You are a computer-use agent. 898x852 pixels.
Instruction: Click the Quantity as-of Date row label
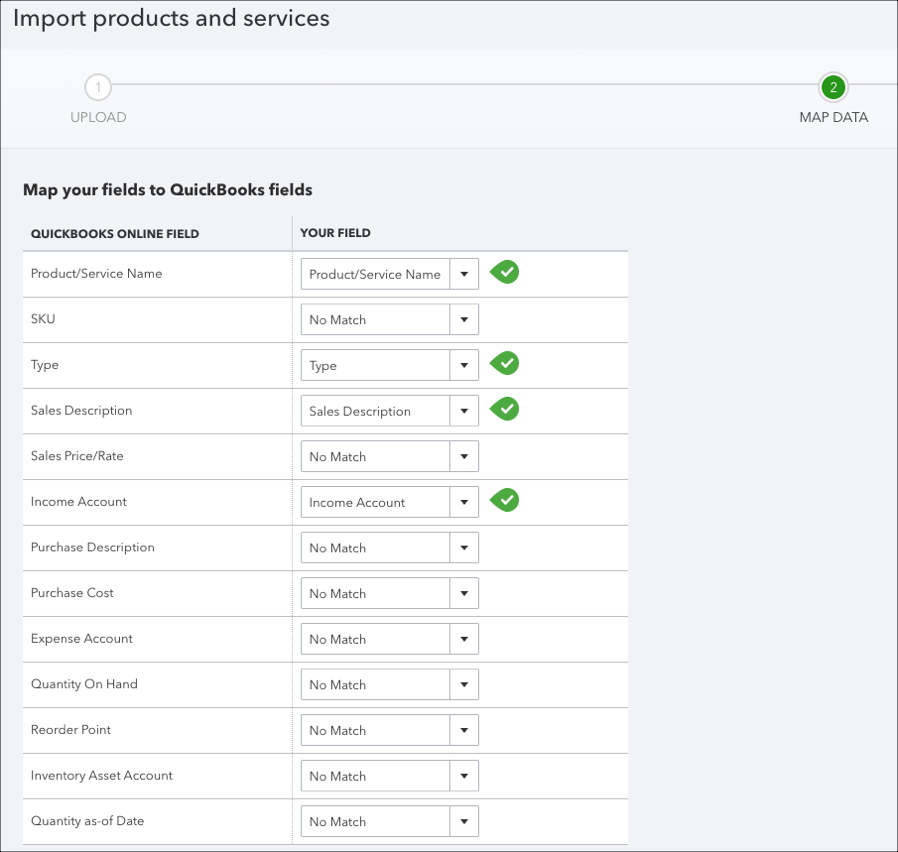[x=87, y=821]
